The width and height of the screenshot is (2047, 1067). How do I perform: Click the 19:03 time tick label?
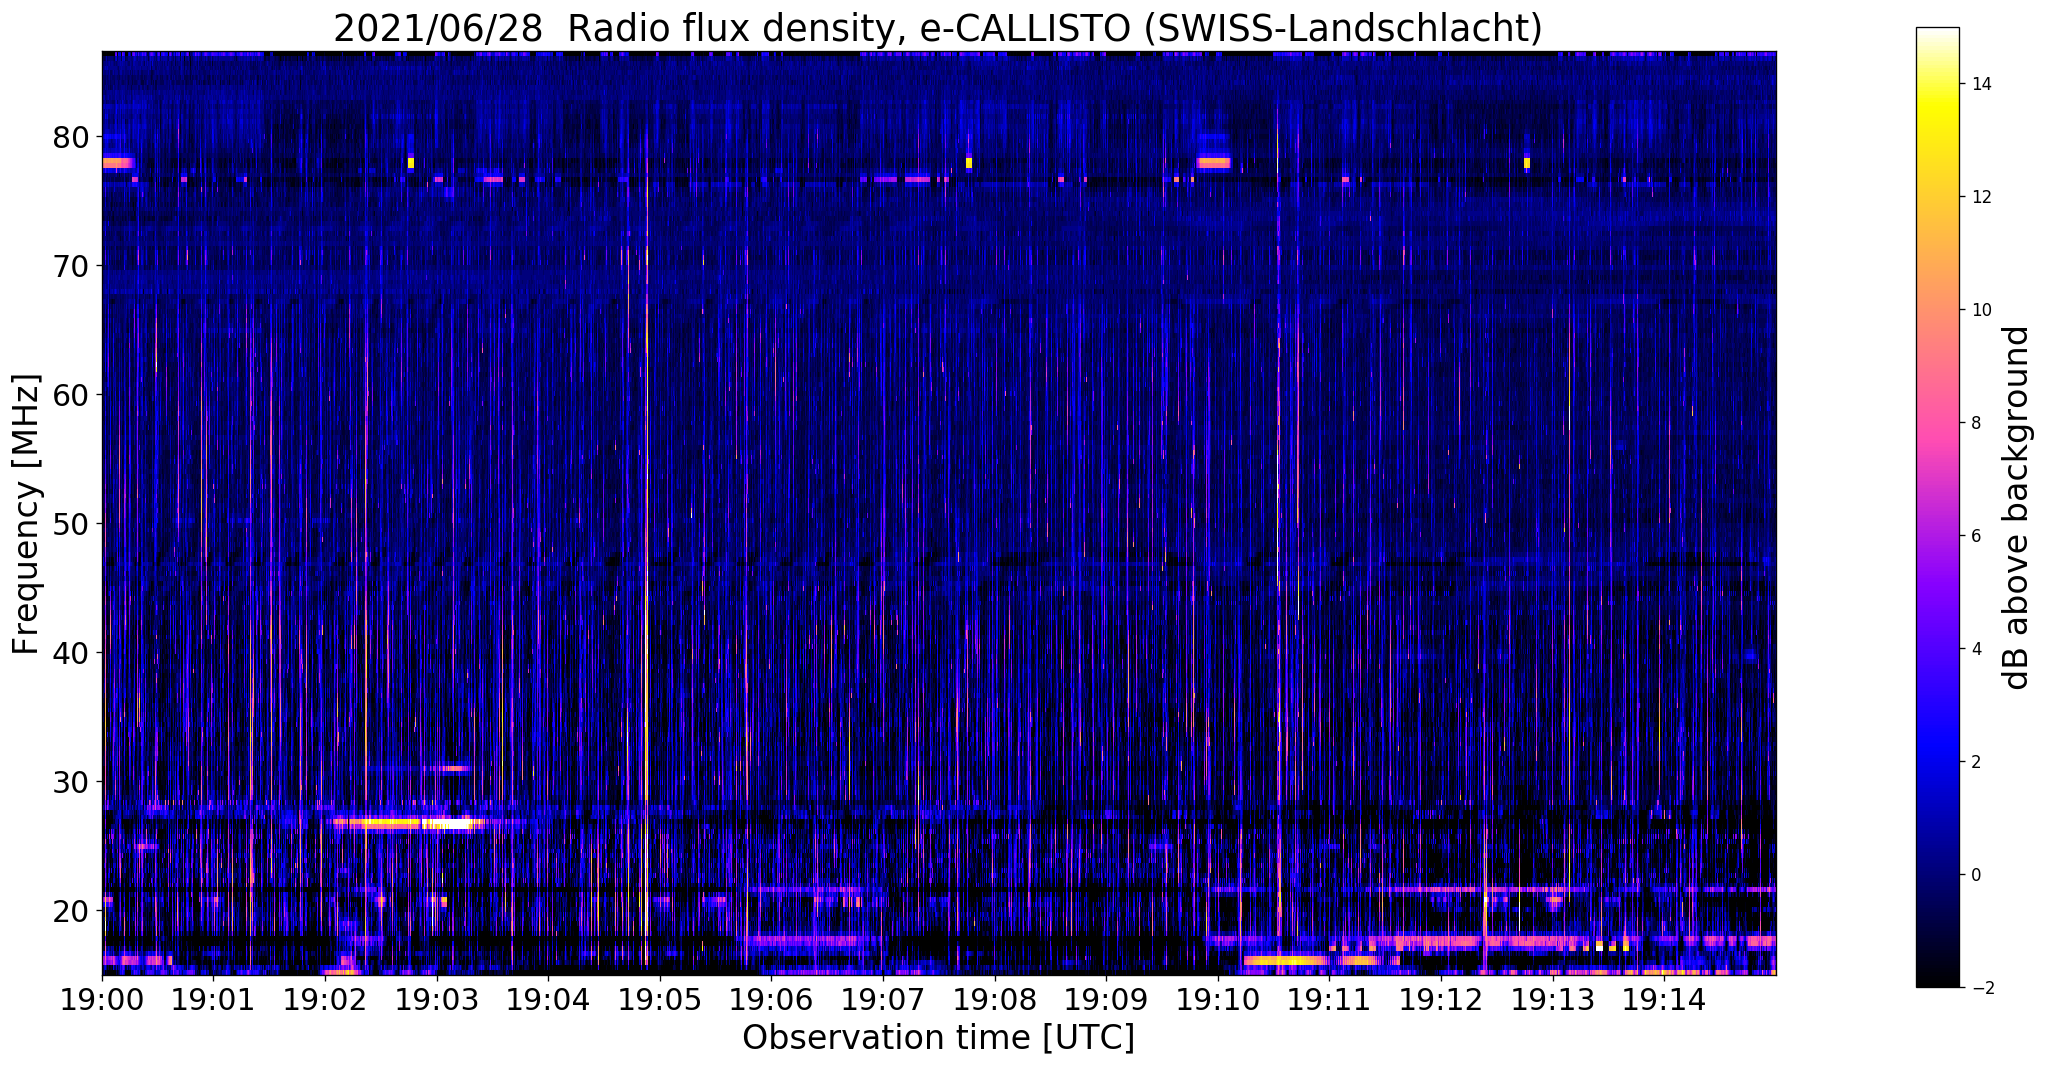(x=437, y=1000)
